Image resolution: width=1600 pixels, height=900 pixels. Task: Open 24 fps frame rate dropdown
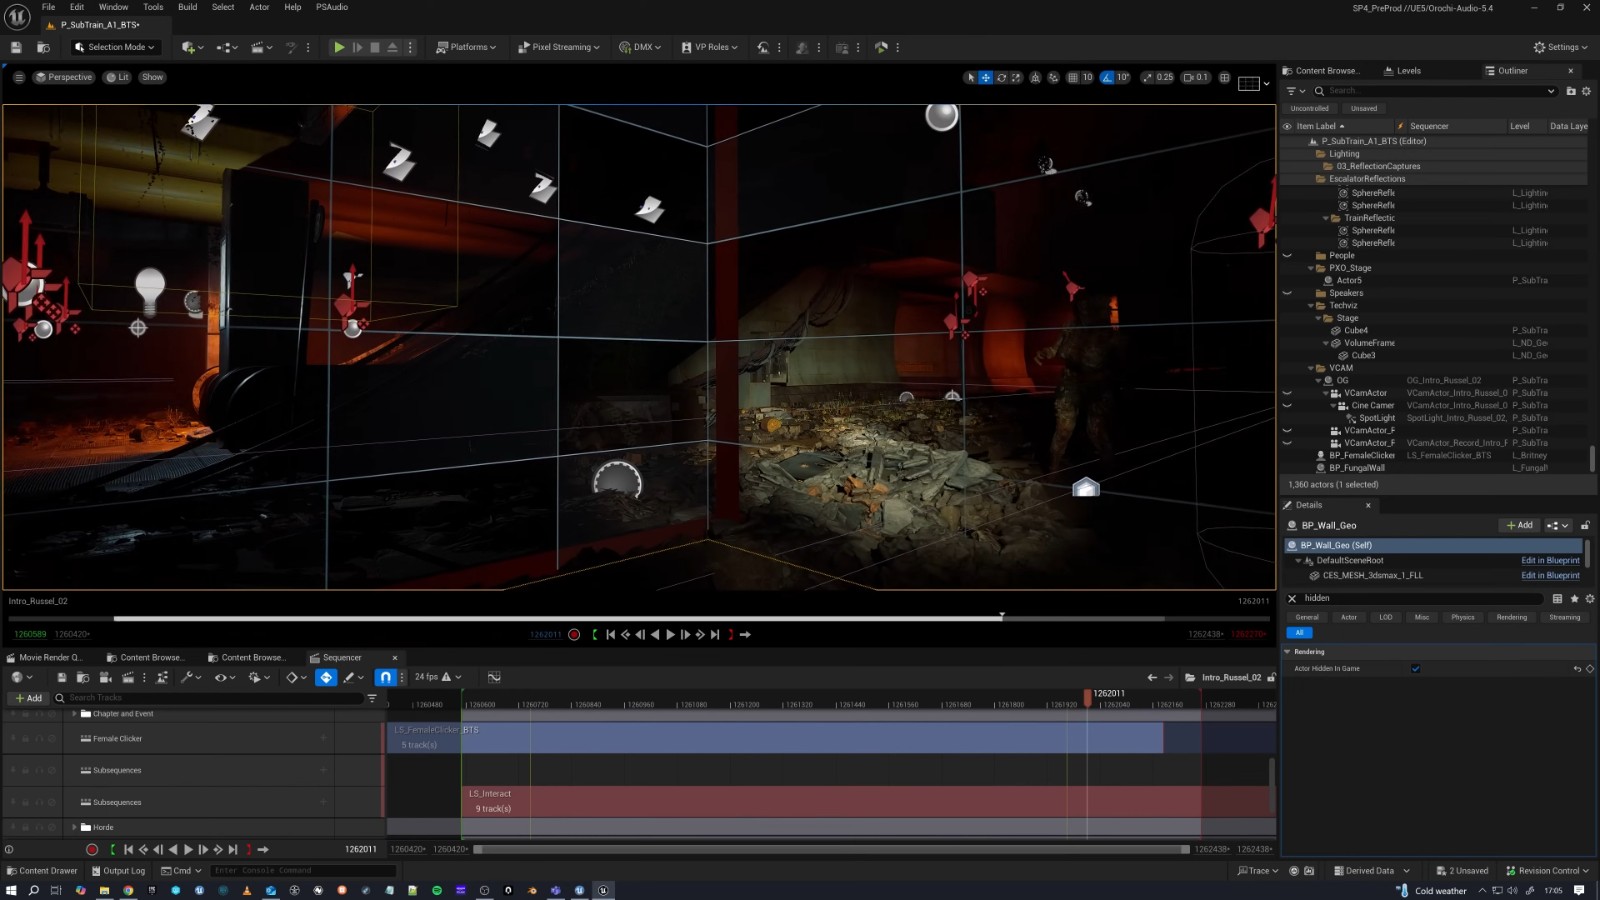pyautogui.click(x=438, y=677)
